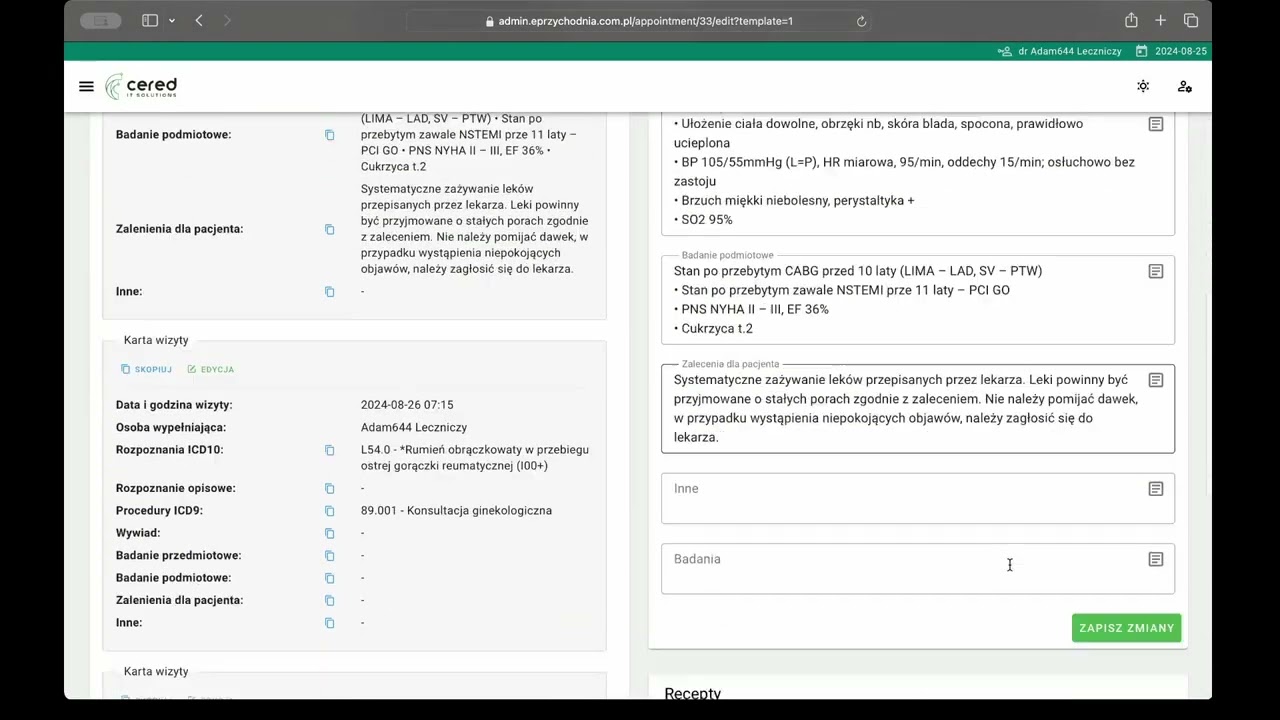Click the Recepty section heading
Image resolution: width=1280 pixels, height=720 pixels.
coord(692,693)
